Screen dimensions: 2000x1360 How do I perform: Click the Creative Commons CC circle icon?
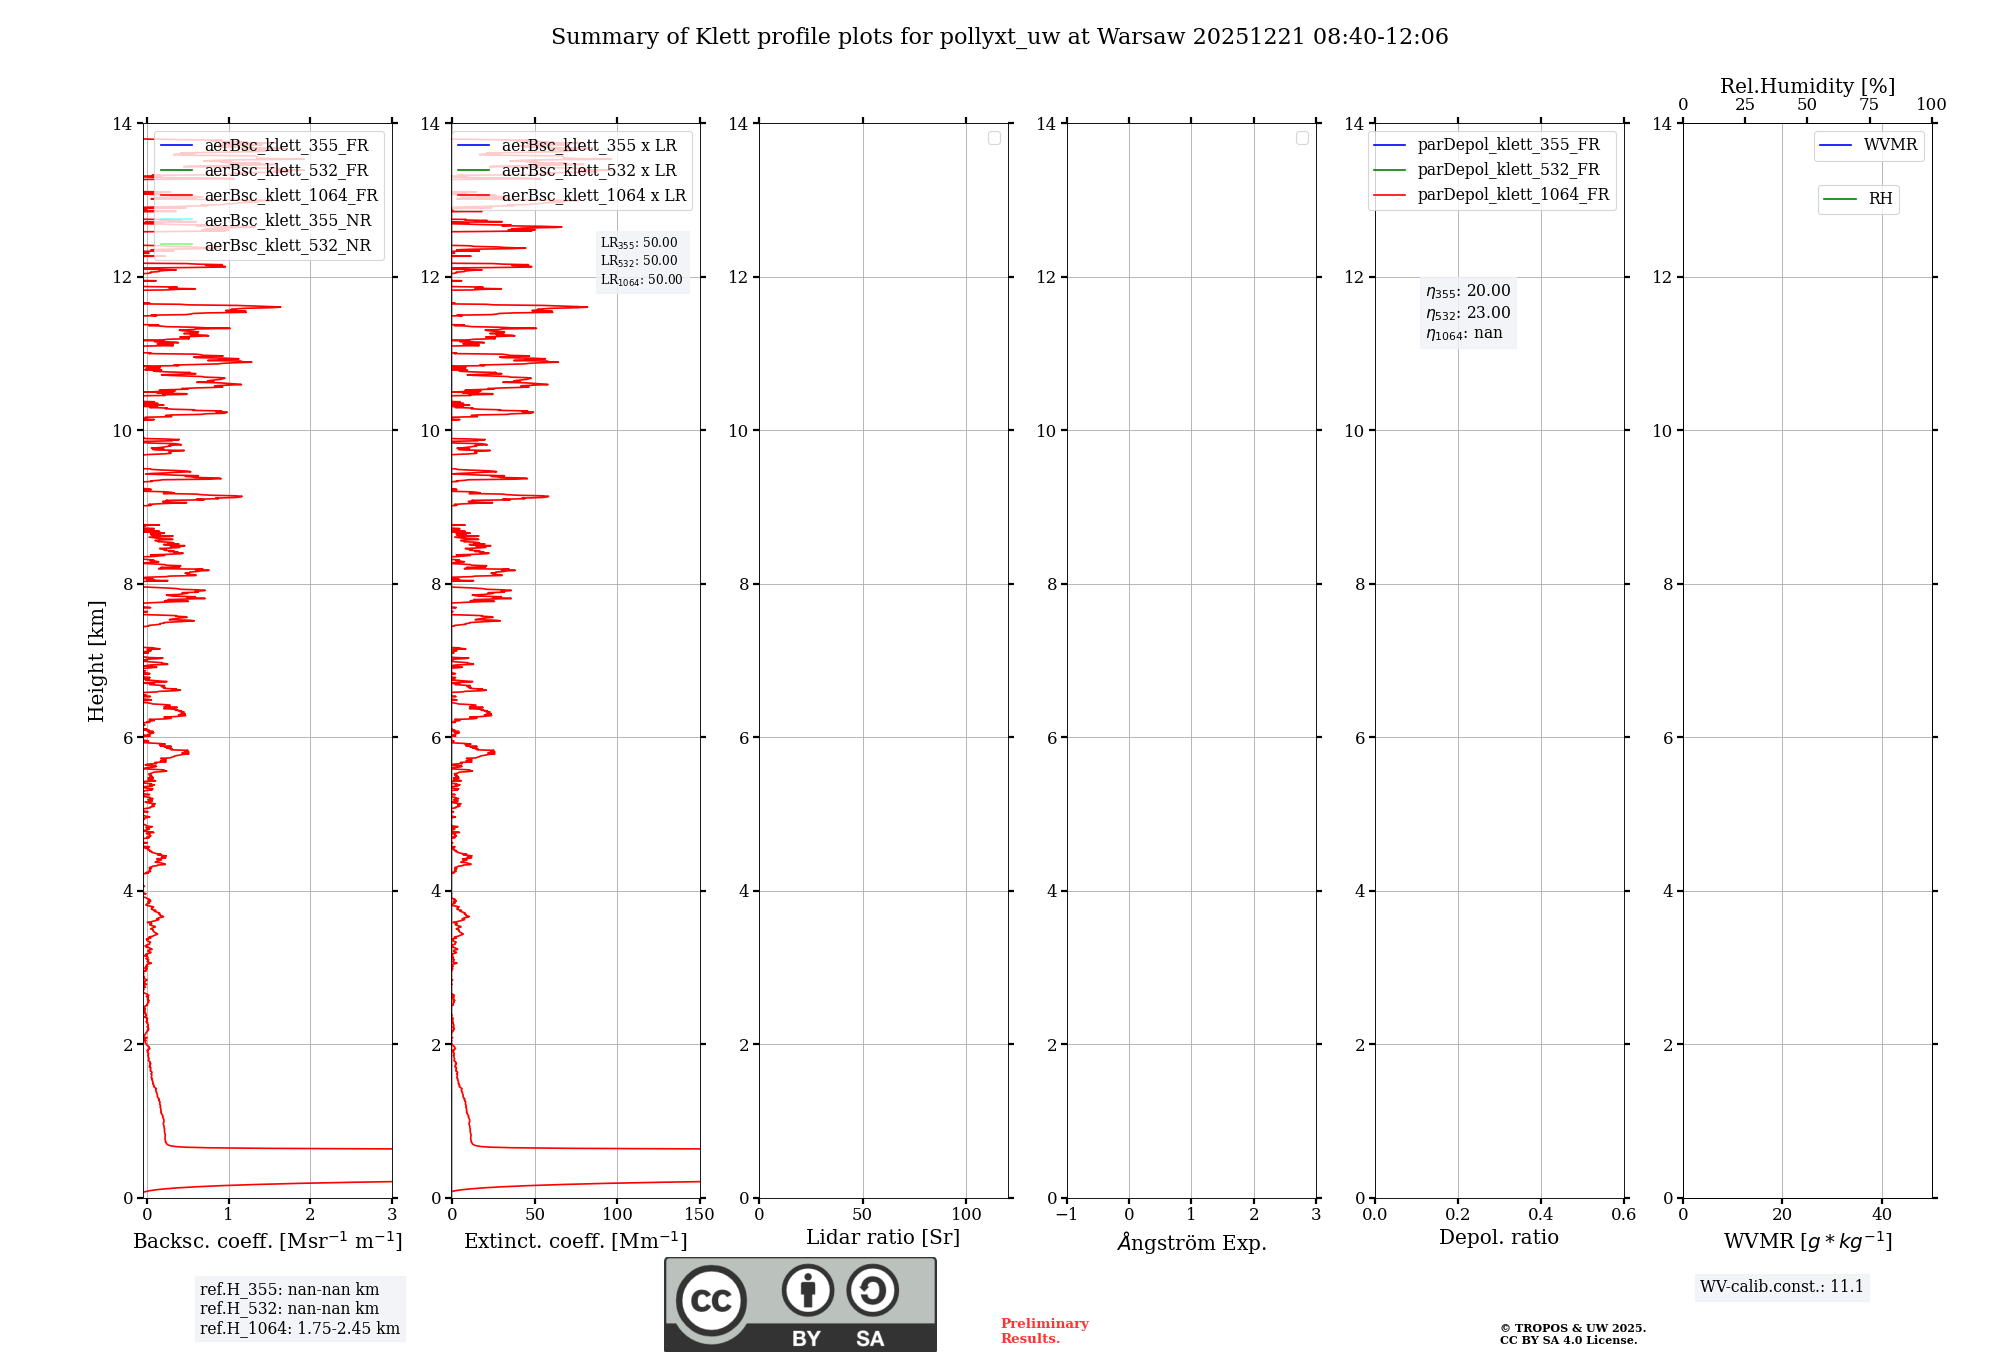pos(711,1301)
